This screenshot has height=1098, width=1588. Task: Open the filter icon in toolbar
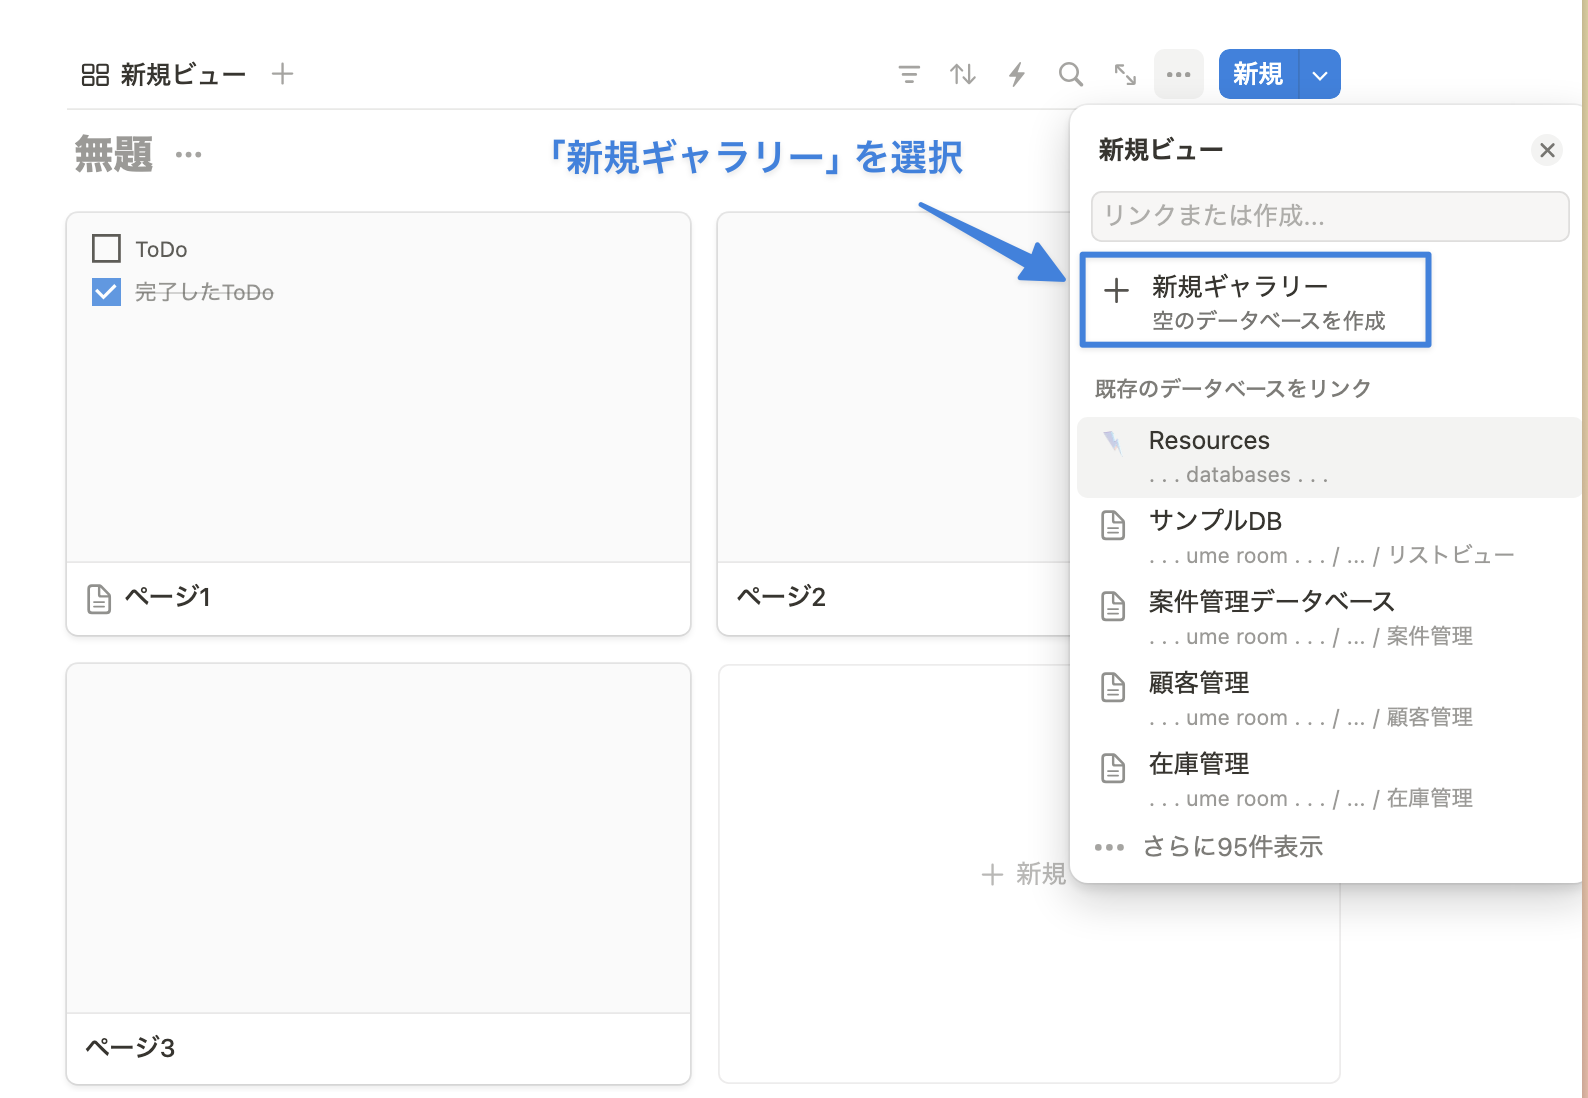click(909, 74)
